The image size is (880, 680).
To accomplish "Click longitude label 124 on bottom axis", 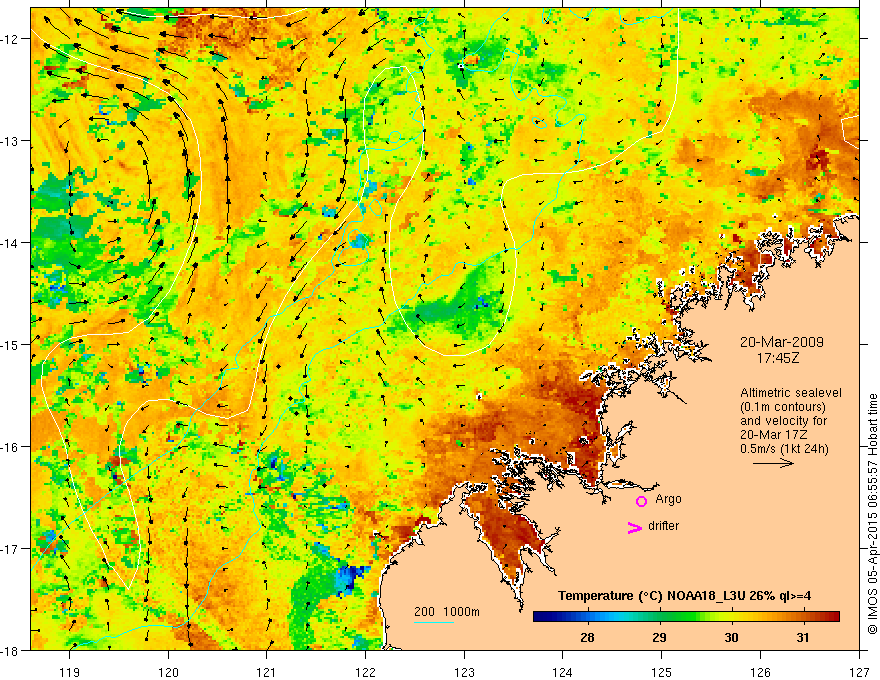I will 563,672.
